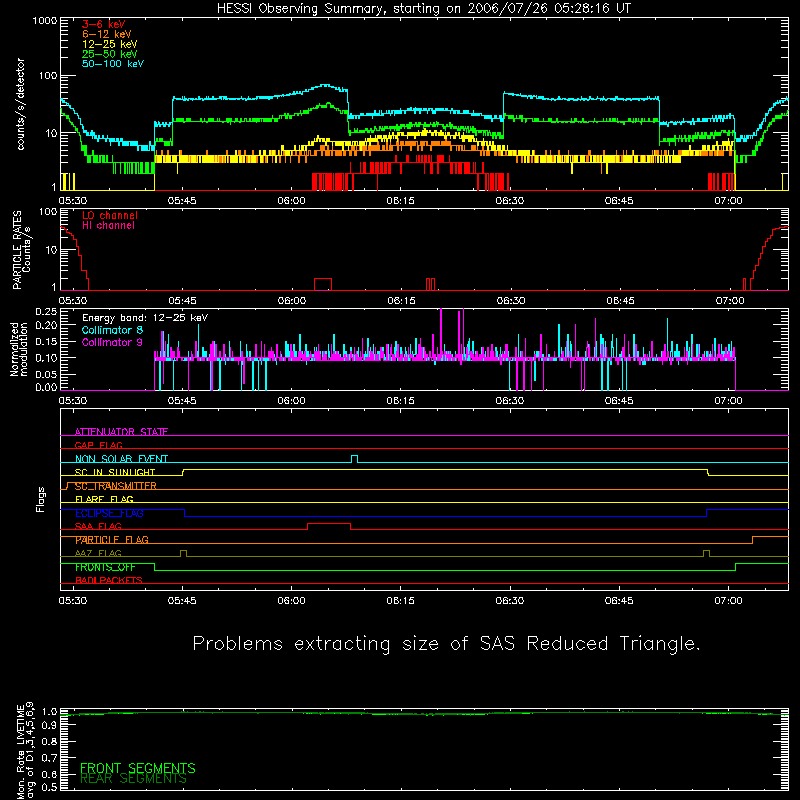This screenshot has width=800, height=800.
Task: Click the counts/s/detector axis label
Action: click(x=21, y=104)
